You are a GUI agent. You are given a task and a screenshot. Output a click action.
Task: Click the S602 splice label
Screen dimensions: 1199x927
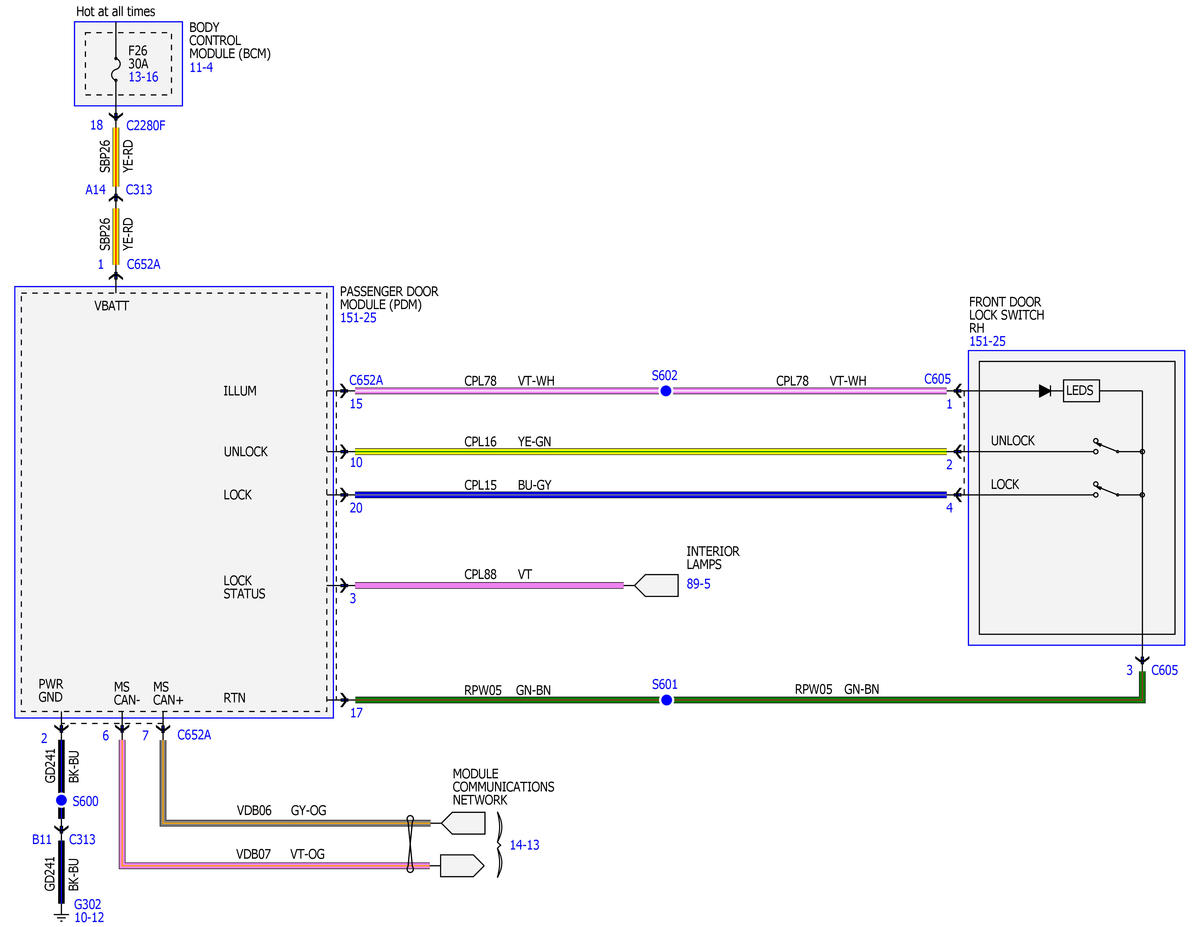pos(664,376)
